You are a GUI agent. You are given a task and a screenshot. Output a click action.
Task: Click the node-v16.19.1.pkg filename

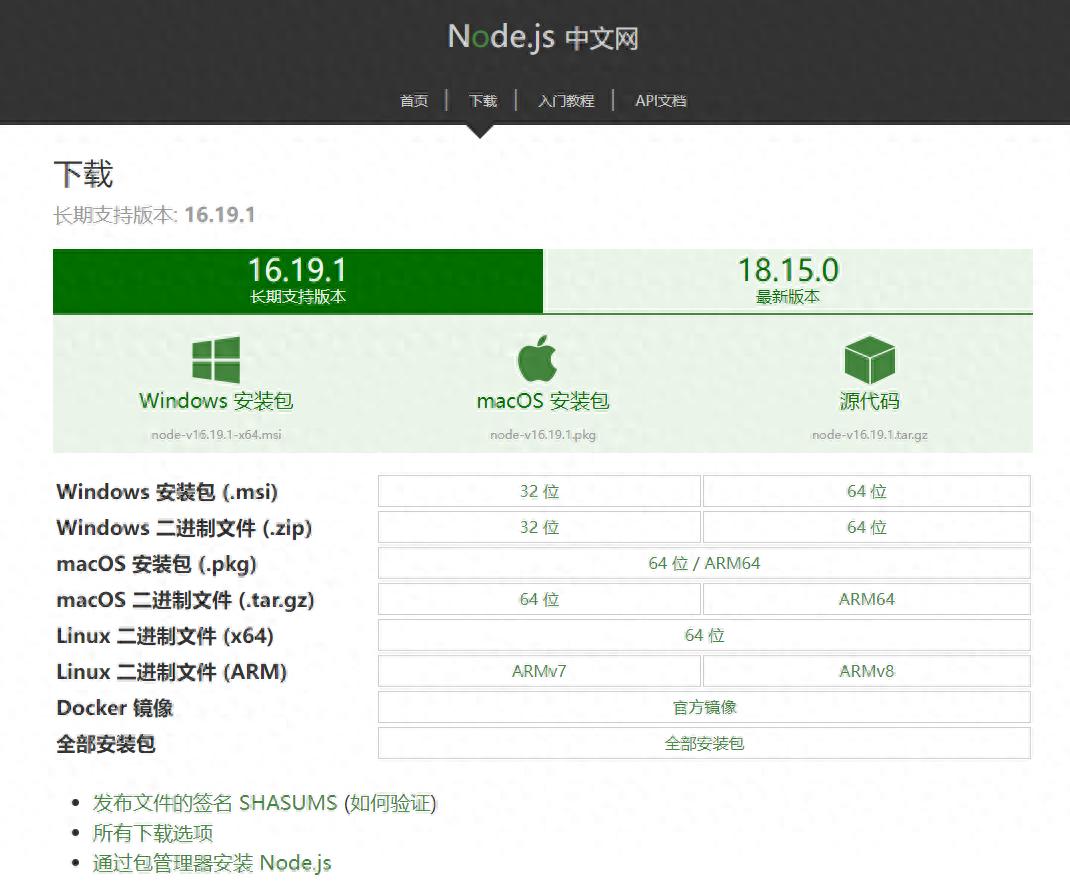click(x=543, y=435)
